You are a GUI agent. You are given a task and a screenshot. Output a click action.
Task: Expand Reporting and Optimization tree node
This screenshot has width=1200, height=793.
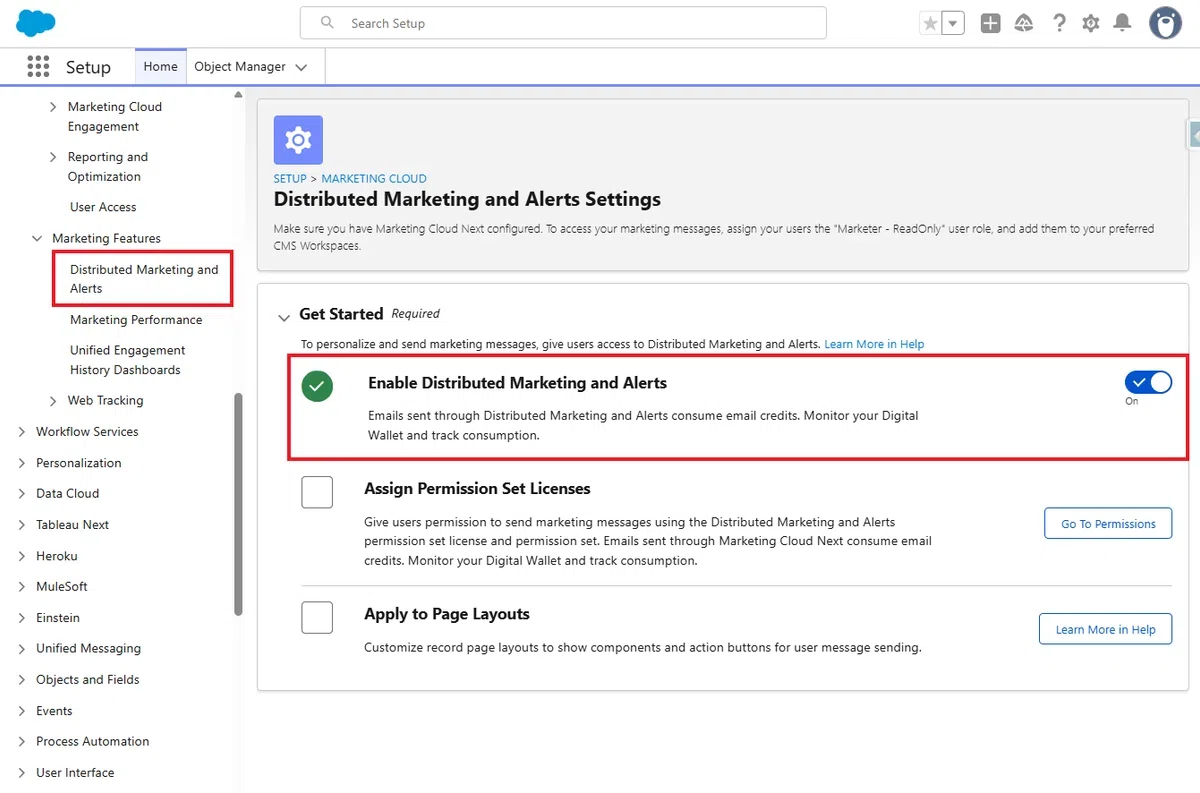coord(53,157)
